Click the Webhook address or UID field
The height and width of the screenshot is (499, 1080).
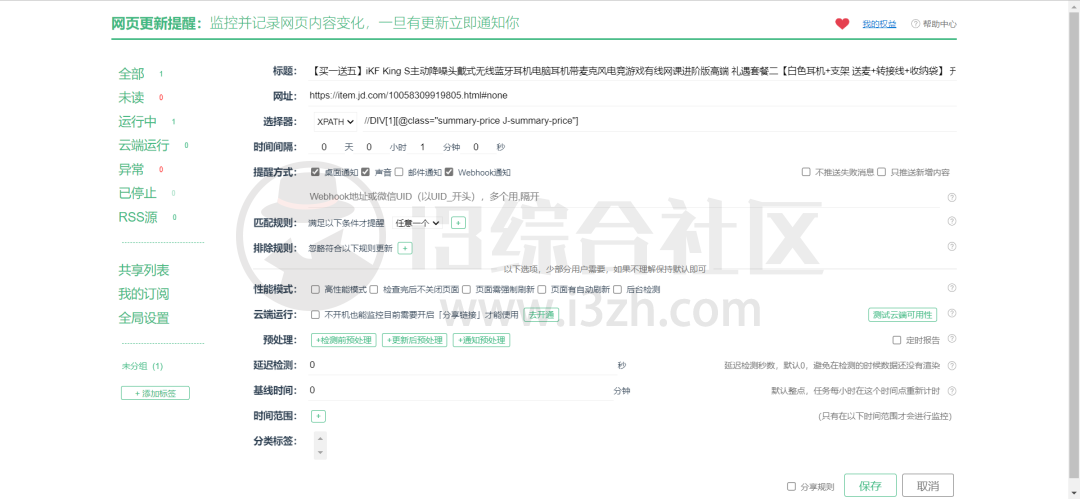tap(624, 197)
